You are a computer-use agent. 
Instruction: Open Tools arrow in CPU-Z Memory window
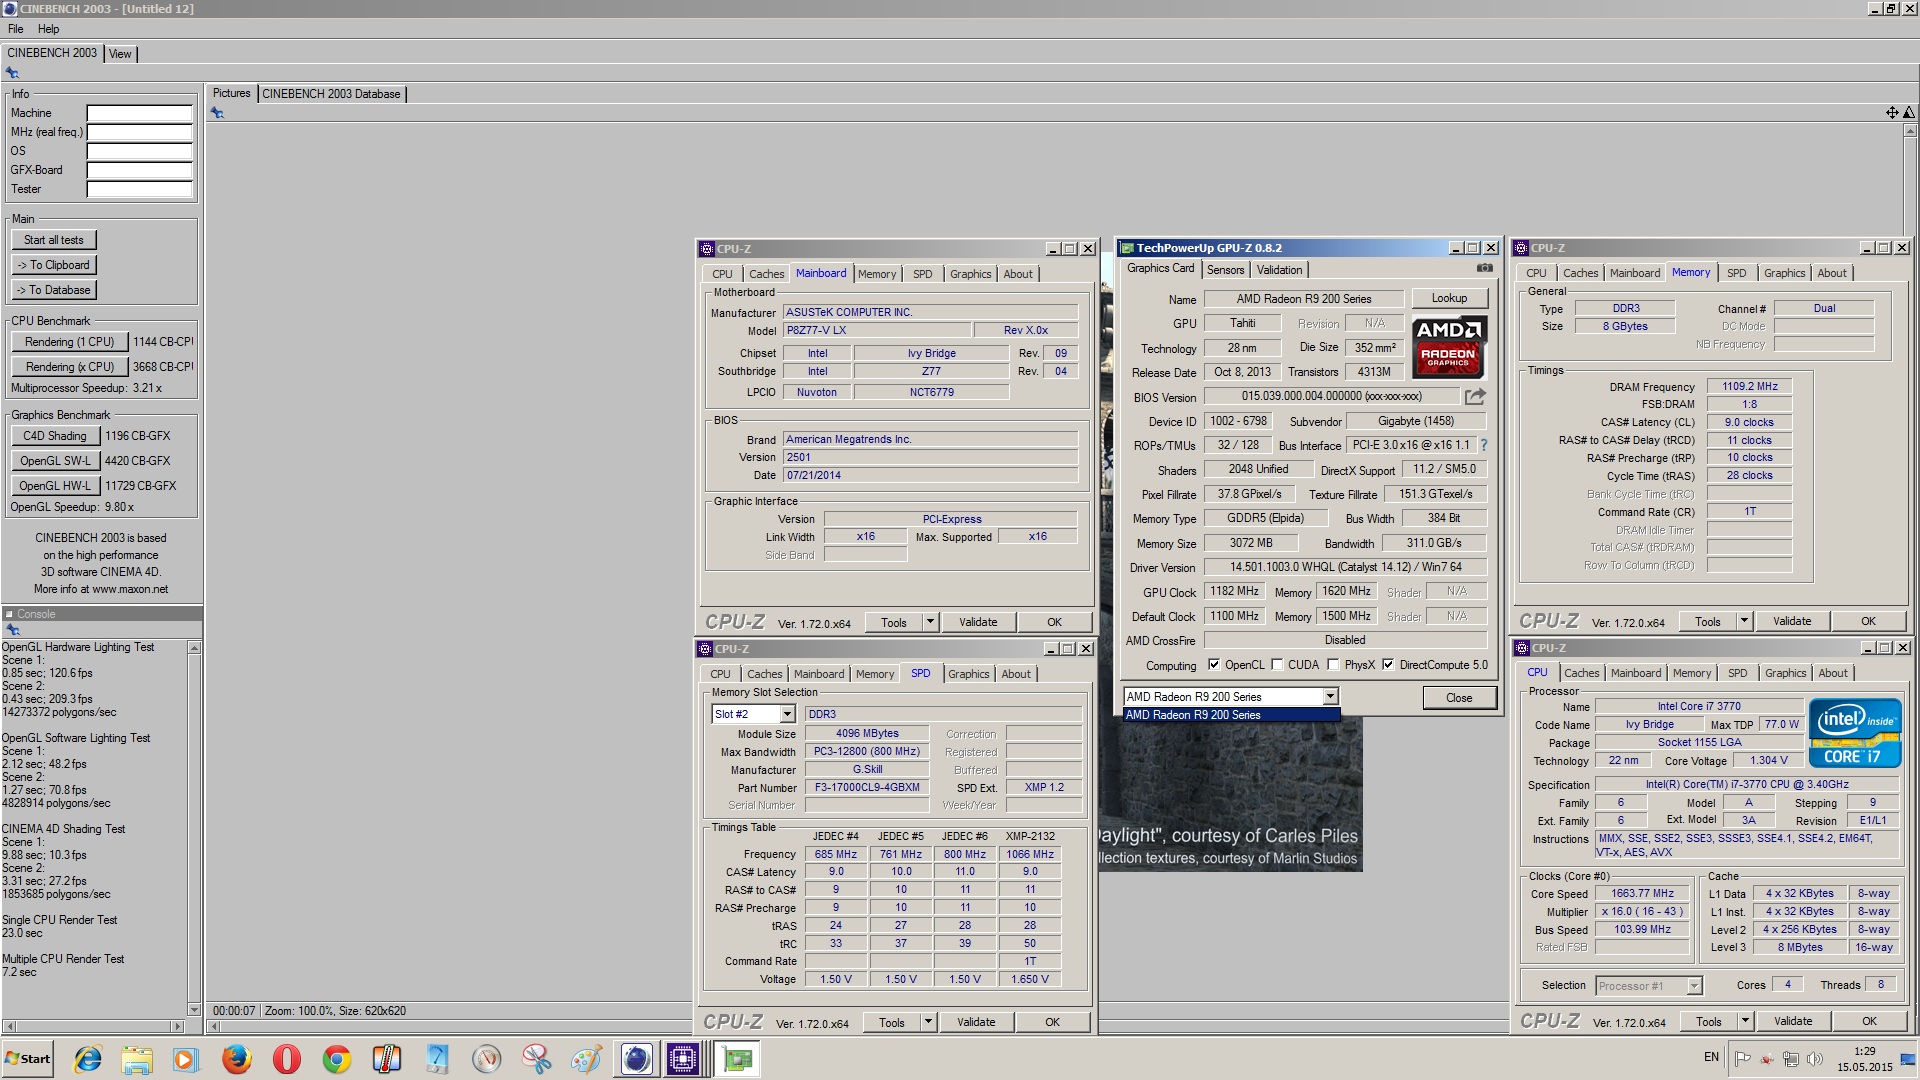point(1744,621)
